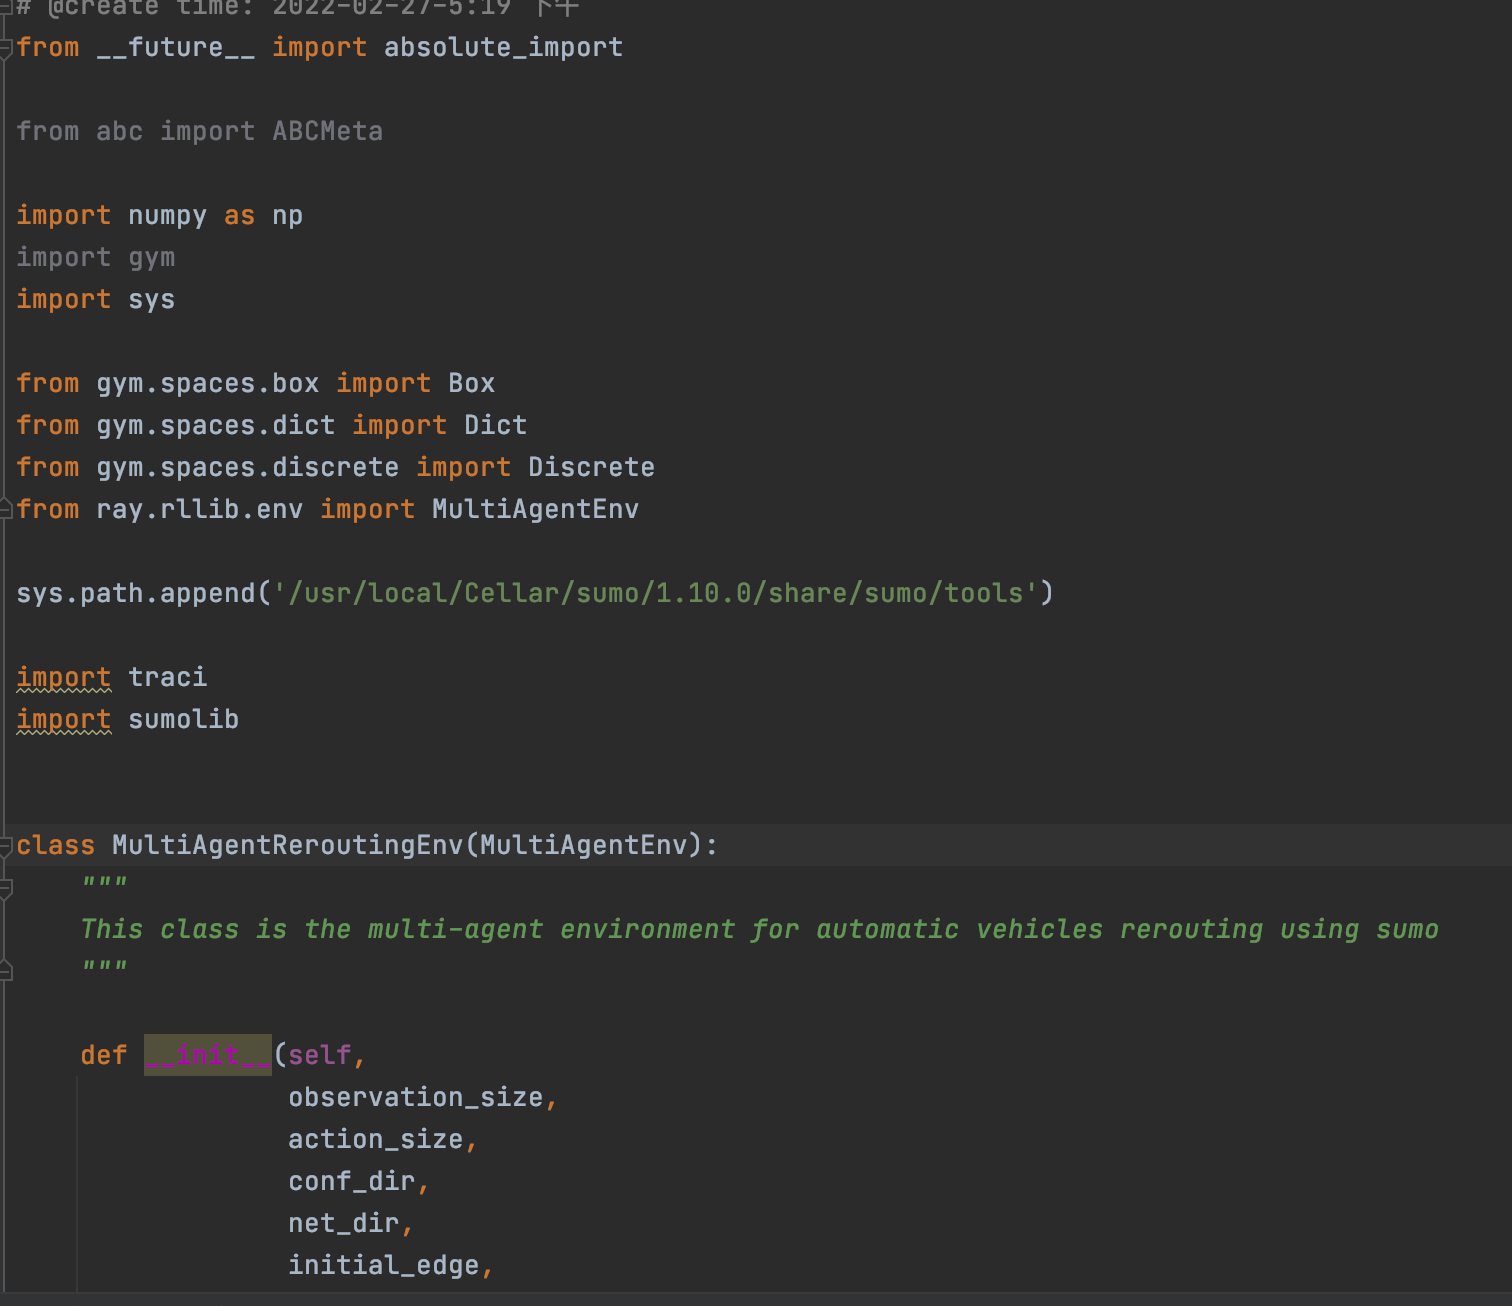The height and width of the screenshot is (1306, 1512).
Task: Click the Discrete import from gym.spaces.discrete
Action: [x=590, y=466]
